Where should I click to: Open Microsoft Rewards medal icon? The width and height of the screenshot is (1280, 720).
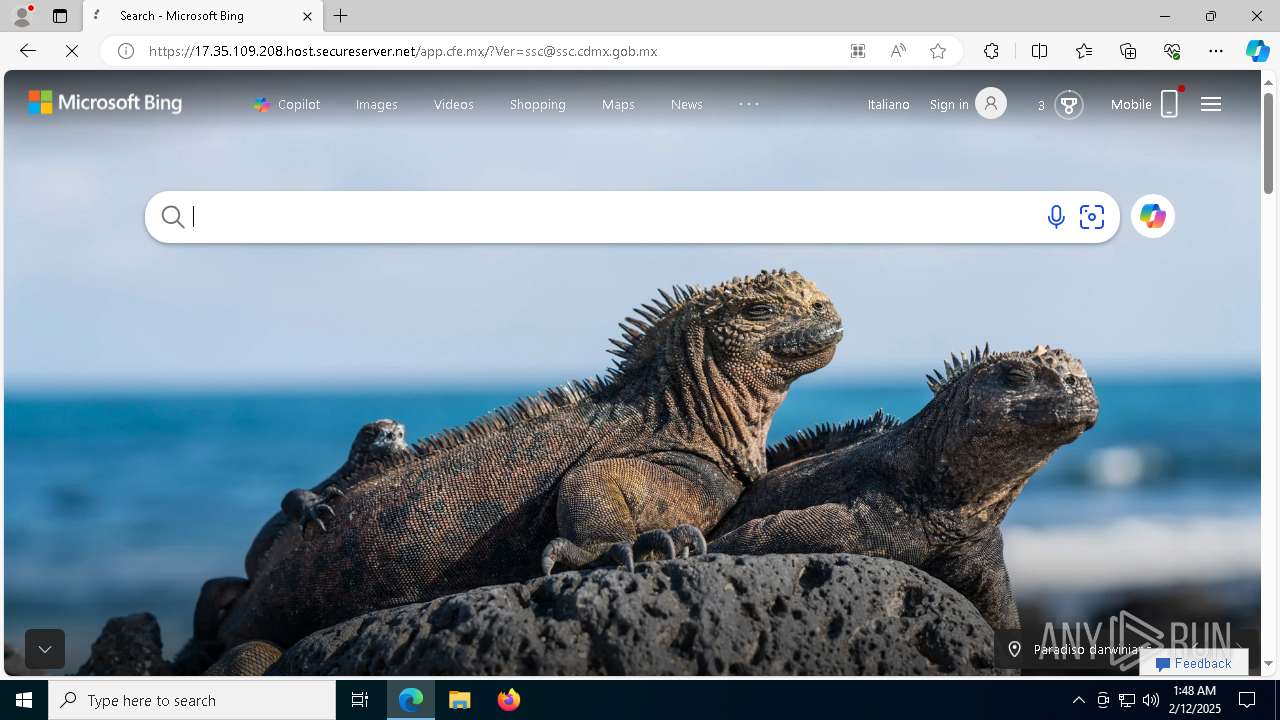1069,104
